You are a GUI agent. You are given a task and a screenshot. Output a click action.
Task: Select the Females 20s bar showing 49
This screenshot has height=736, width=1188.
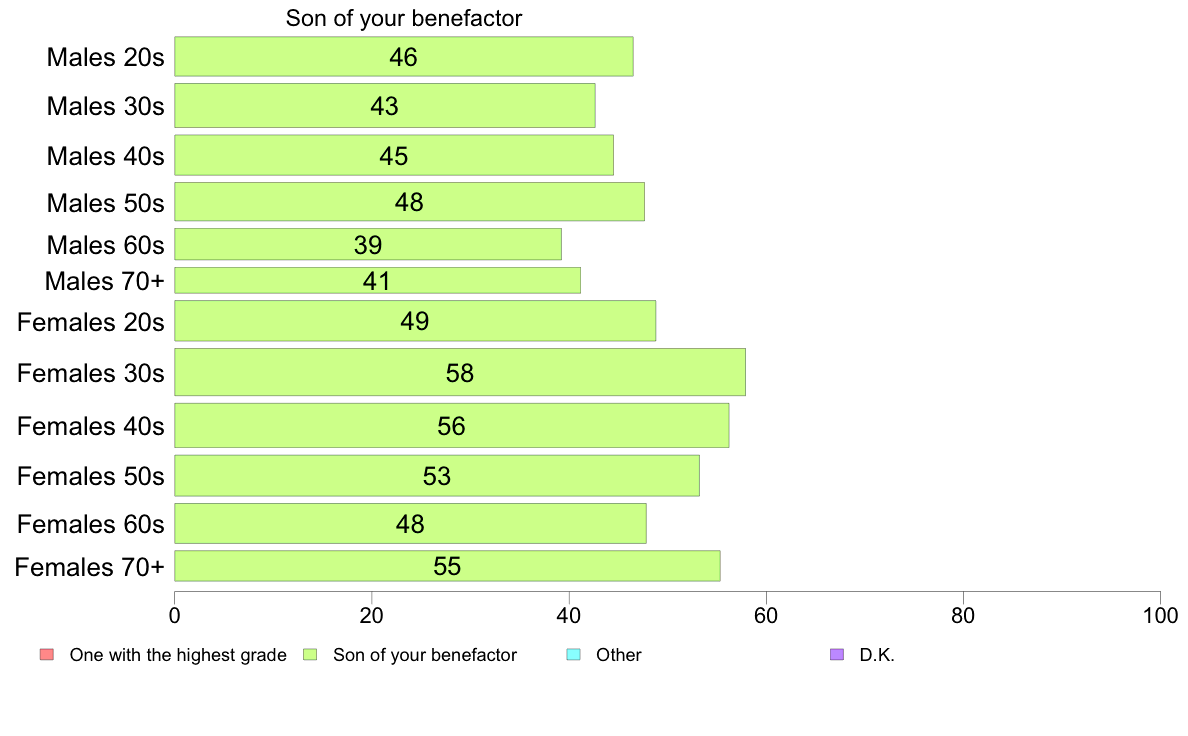(x=415, y=321)
